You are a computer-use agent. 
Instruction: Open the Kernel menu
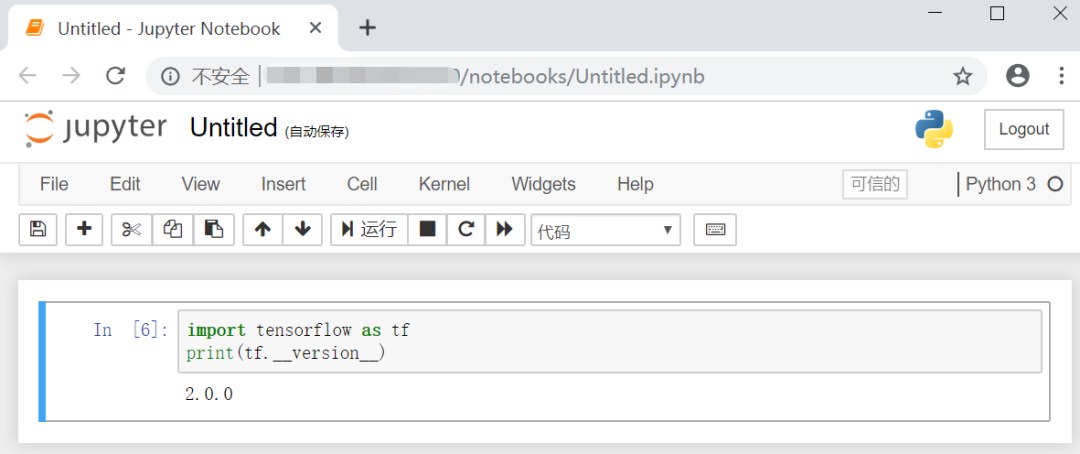click(444, 184)
